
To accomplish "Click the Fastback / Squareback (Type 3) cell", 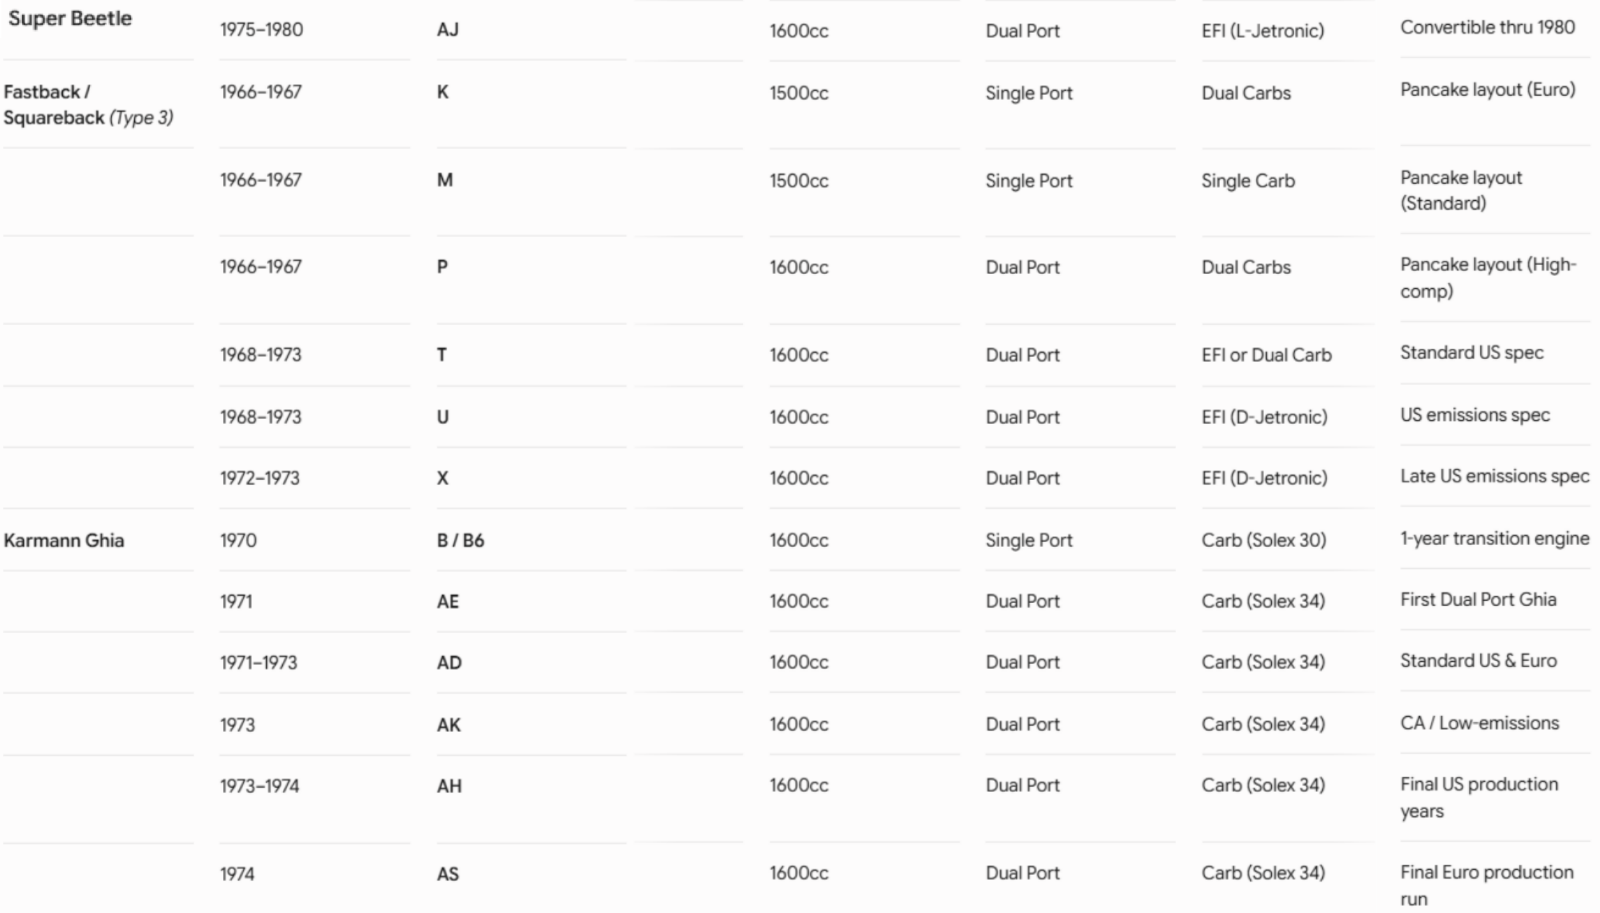I will coord(88,104).
